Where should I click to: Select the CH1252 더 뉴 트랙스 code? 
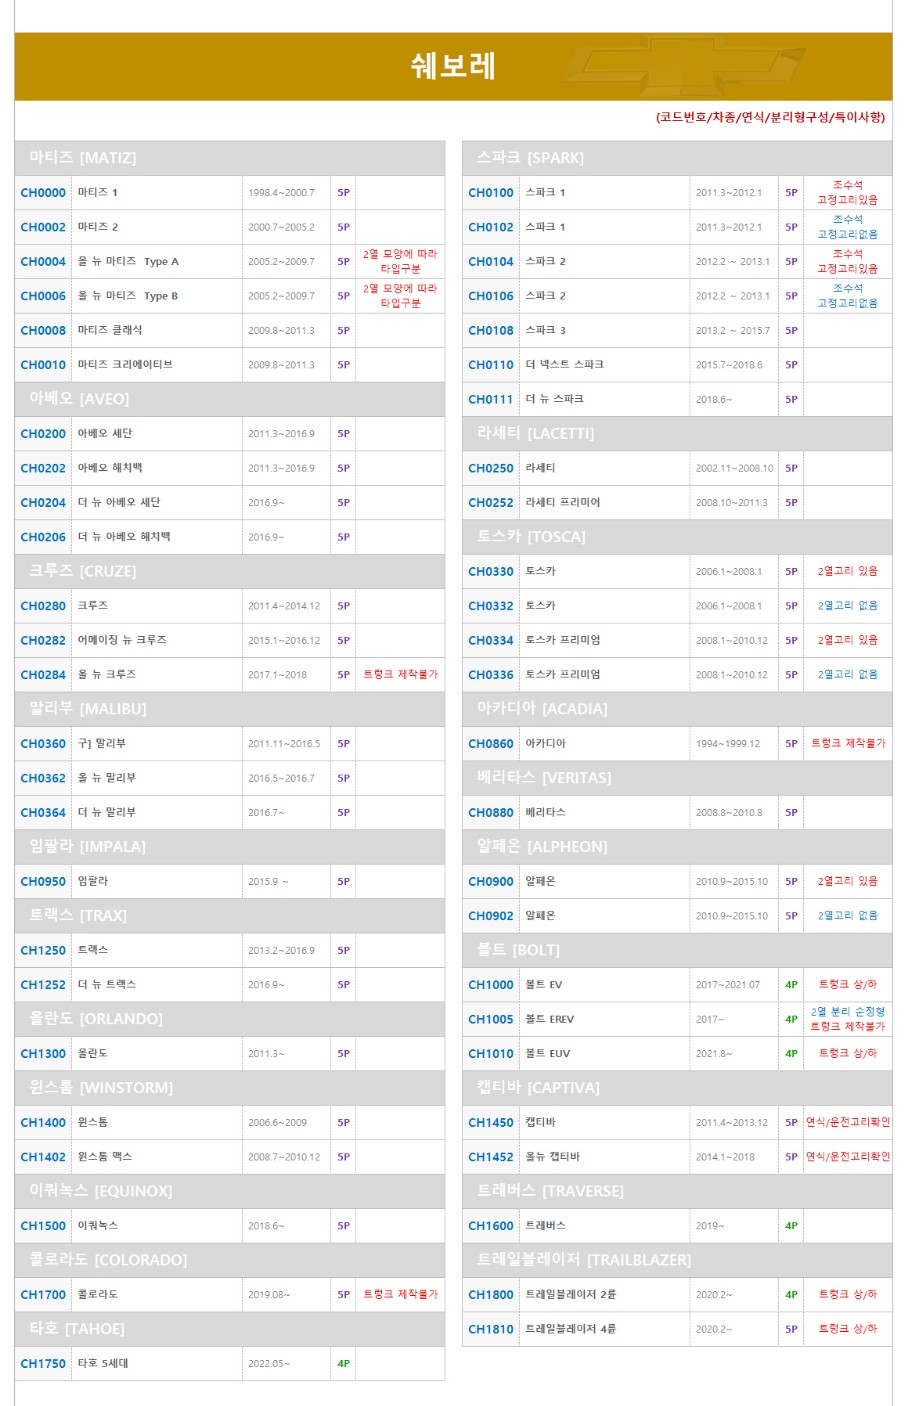(43, 985)
